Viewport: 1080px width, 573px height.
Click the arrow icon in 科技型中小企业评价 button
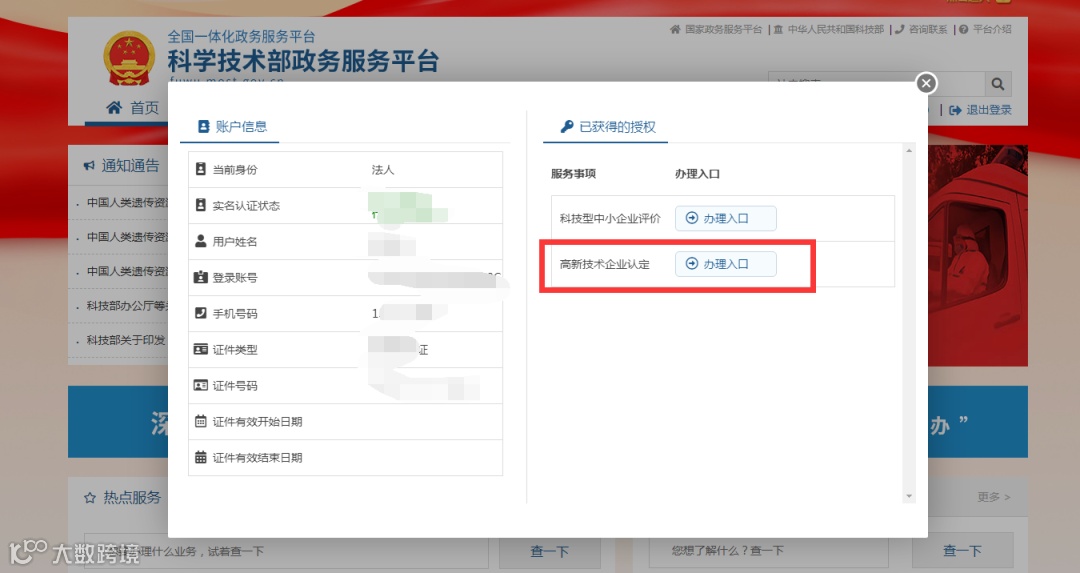click(692, 218)
